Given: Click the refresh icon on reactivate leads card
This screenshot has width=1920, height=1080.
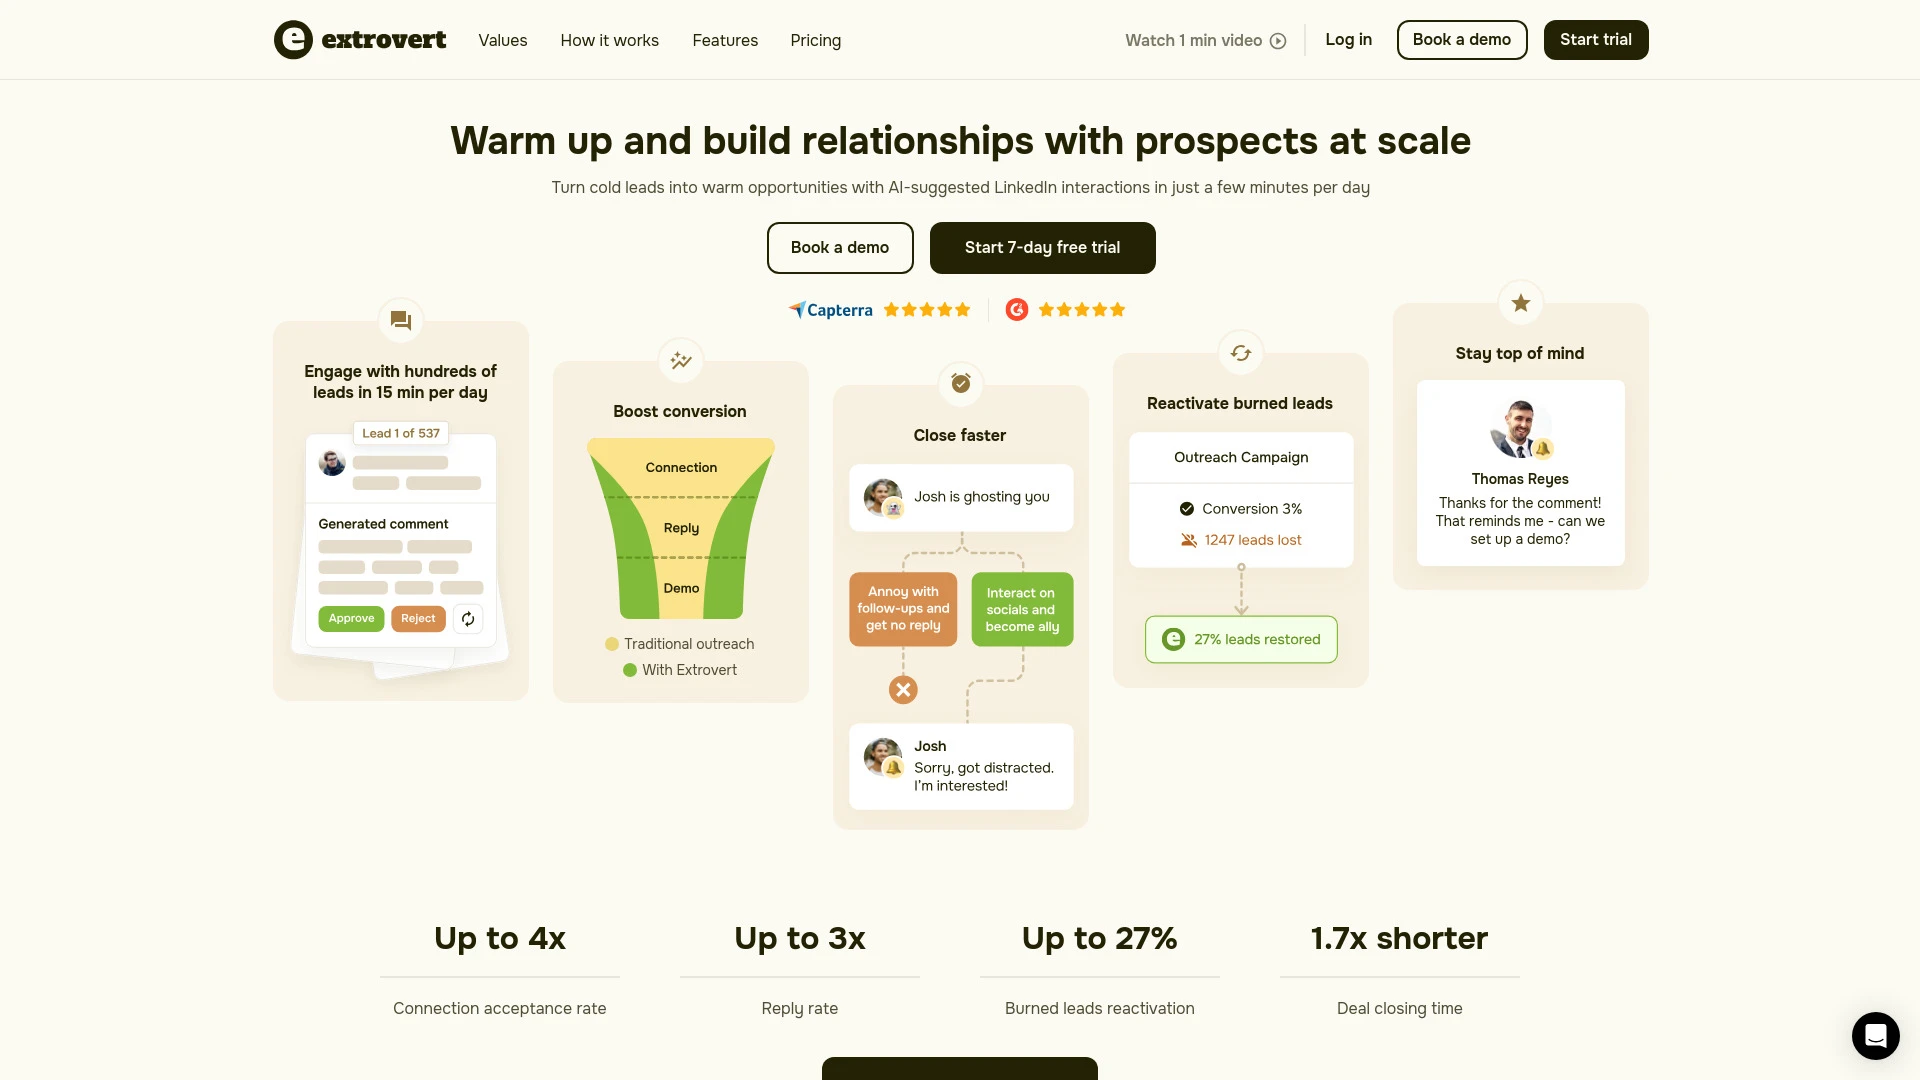Looking at the screenshot, I should pyautogui.click(x=1240, y=352).
